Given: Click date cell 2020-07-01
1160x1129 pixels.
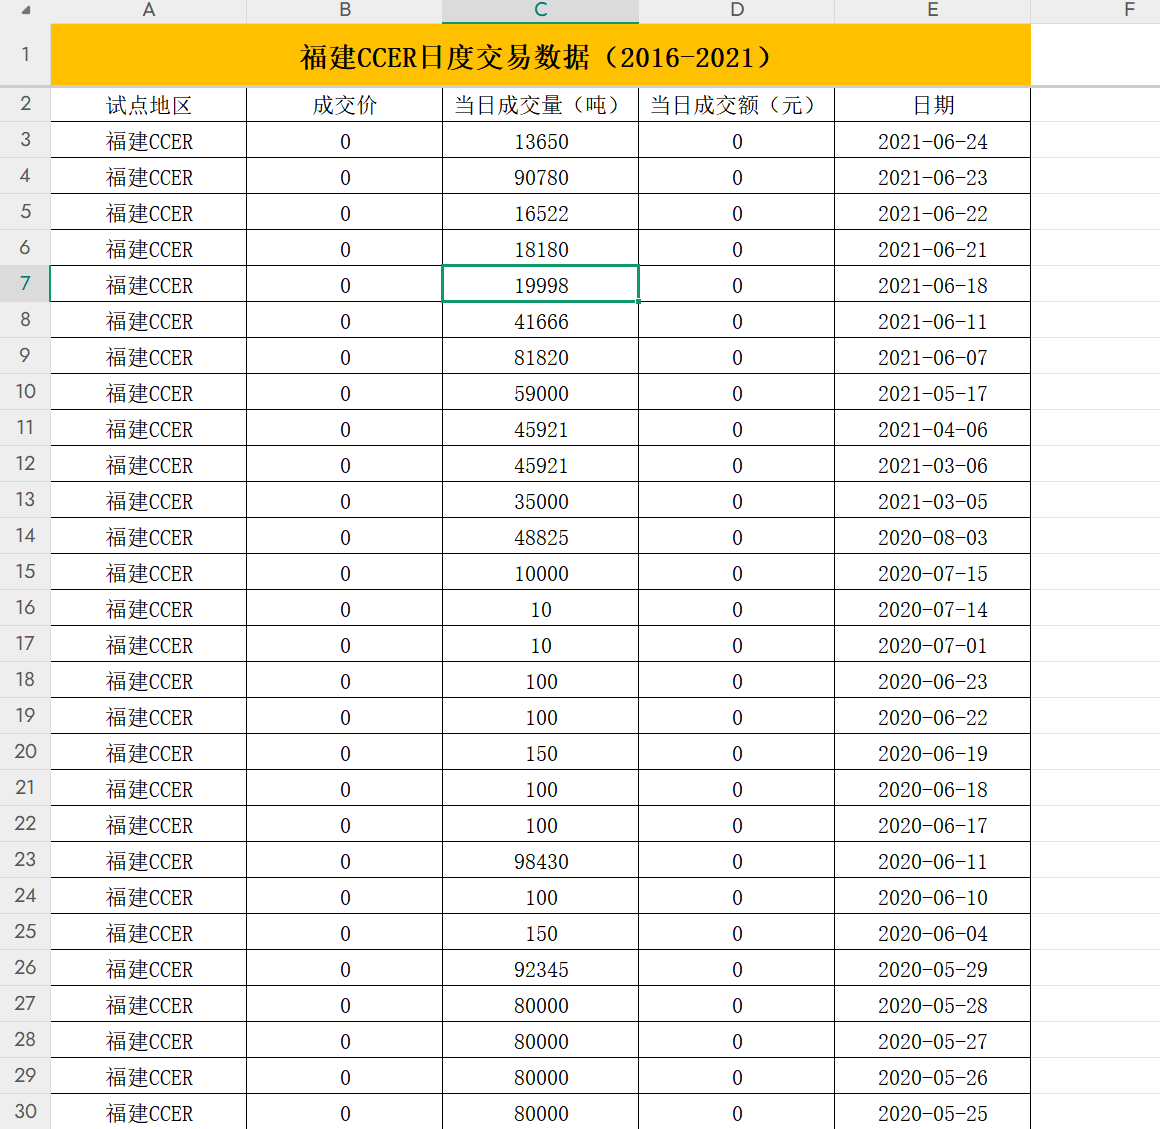Looking at the screenshot, I should pos(932,645).
